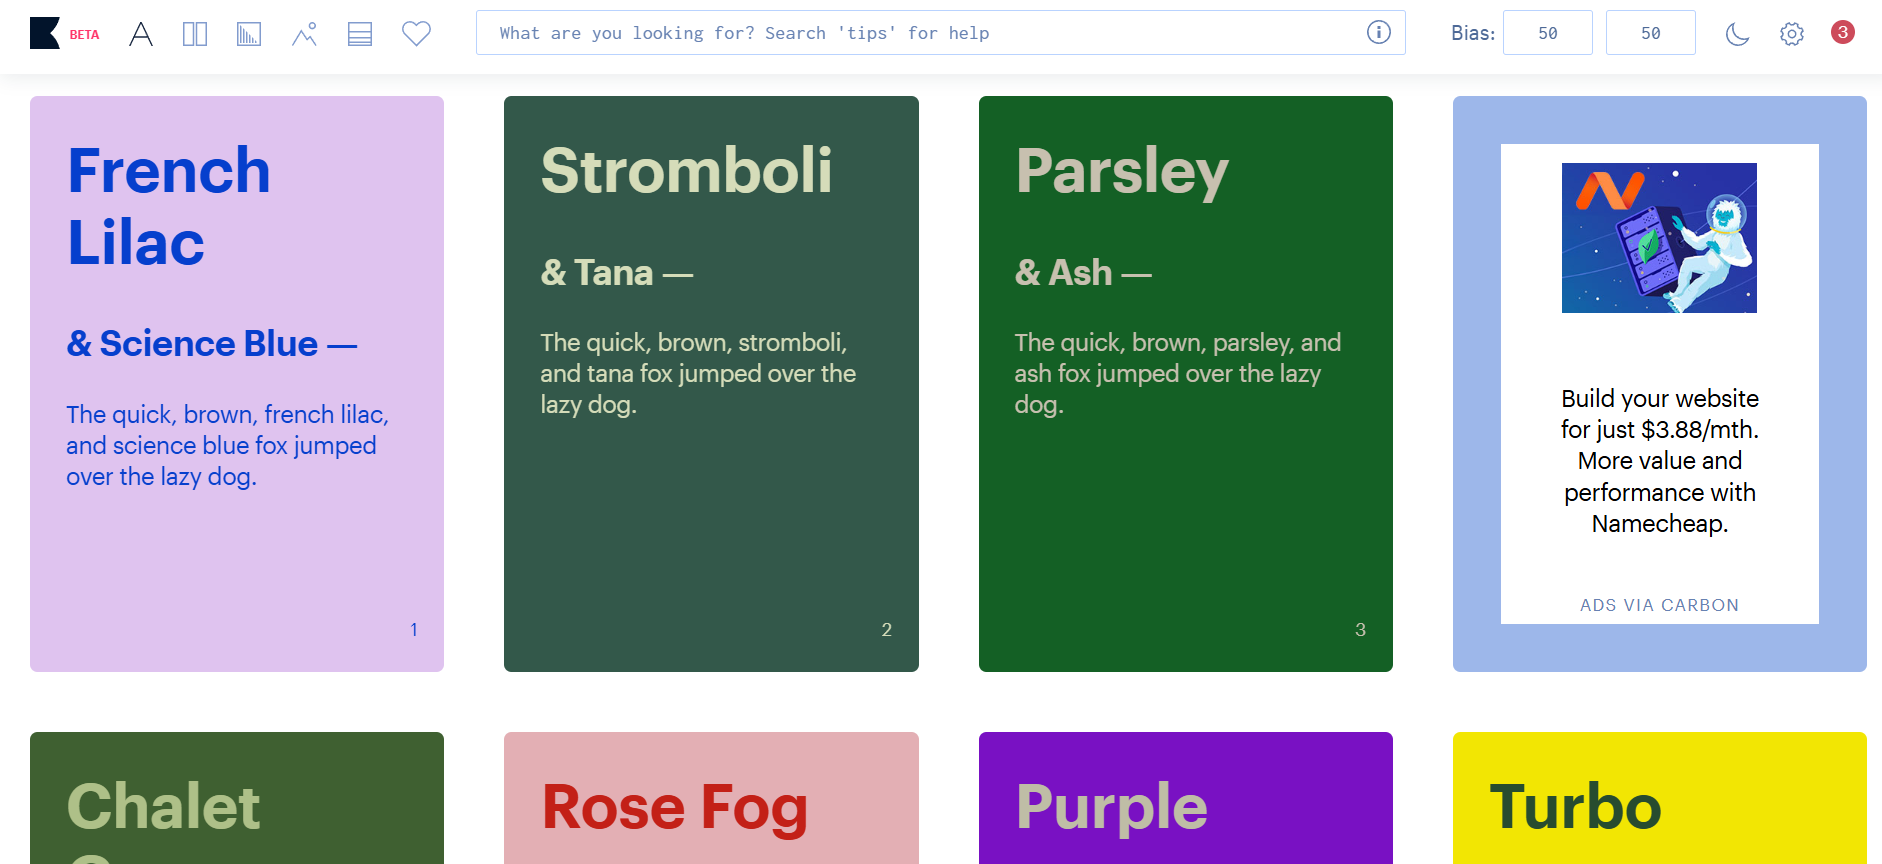The width and height of the screenshot is (1882, 864).
Task: Click the red notification badge showing 3
Action: [1842, 32]
